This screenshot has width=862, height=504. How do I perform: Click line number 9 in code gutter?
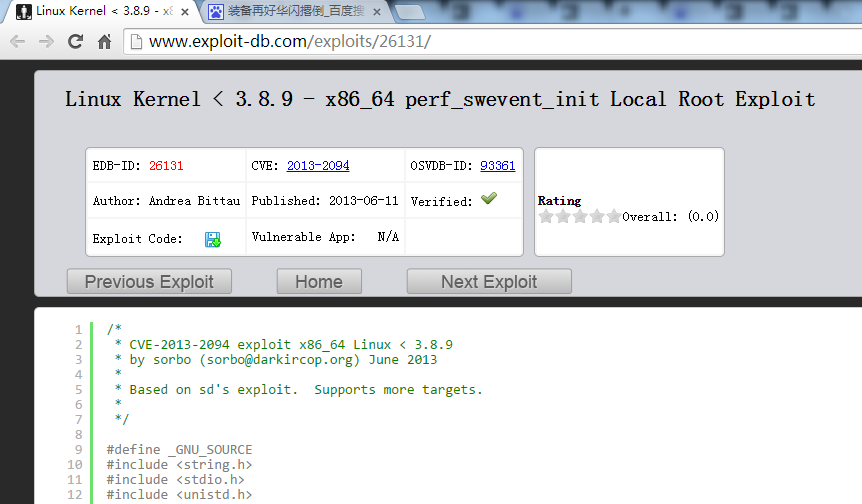point(79,450)
